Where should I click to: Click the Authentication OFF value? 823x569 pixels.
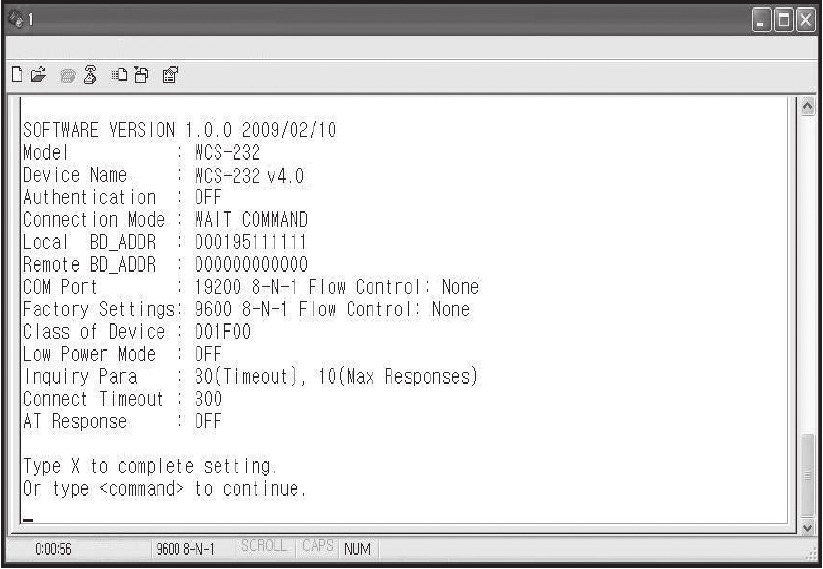click(x=208, y=198)
